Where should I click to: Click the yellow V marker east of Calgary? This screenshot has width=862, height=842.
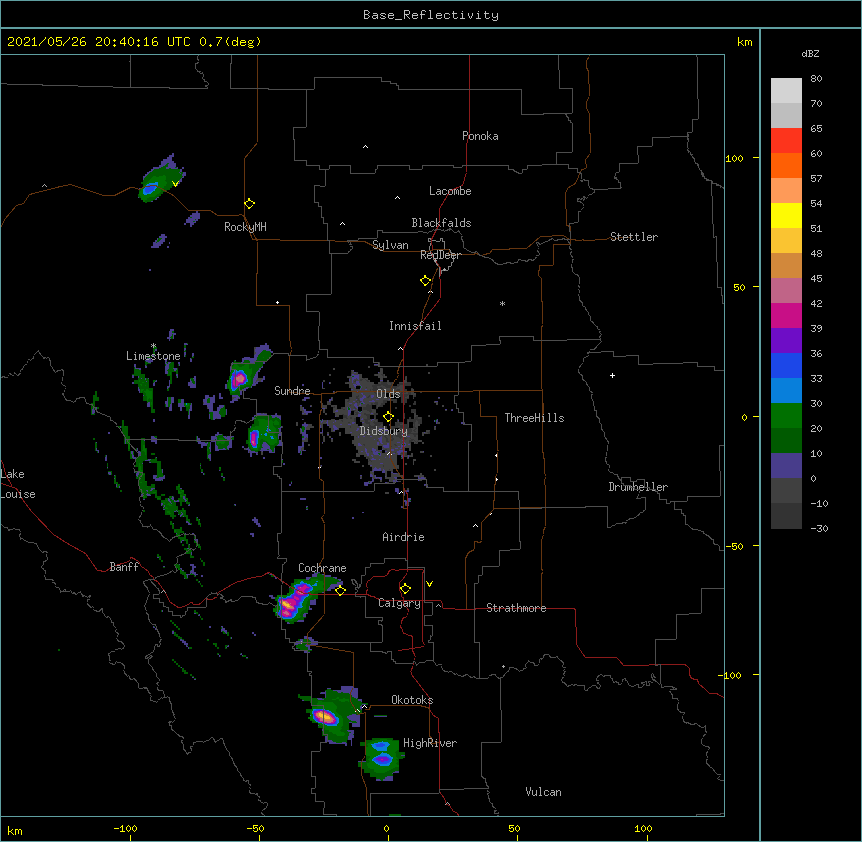click(x=429, y=584)
